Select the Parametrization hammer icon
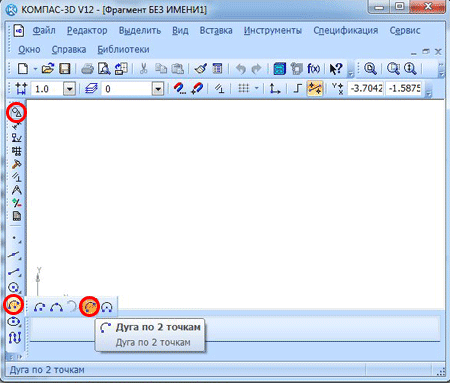This screenshot has width=450, height=383. [16, 164]
